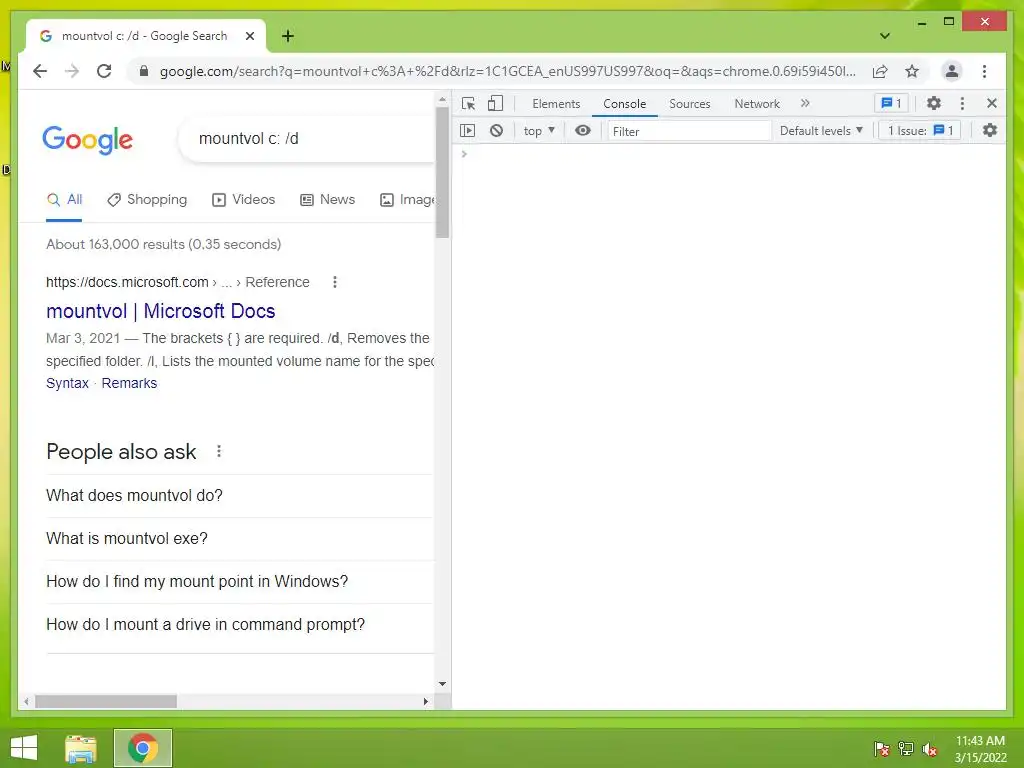Go back with the browser back arrow
Screen dimensions: 1024x768
click(40, 71)
